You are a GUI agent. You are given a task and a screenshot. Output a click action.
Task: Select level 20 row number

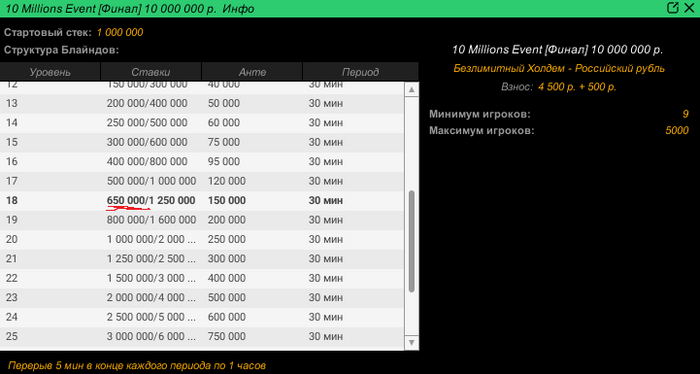pos(12,240)
